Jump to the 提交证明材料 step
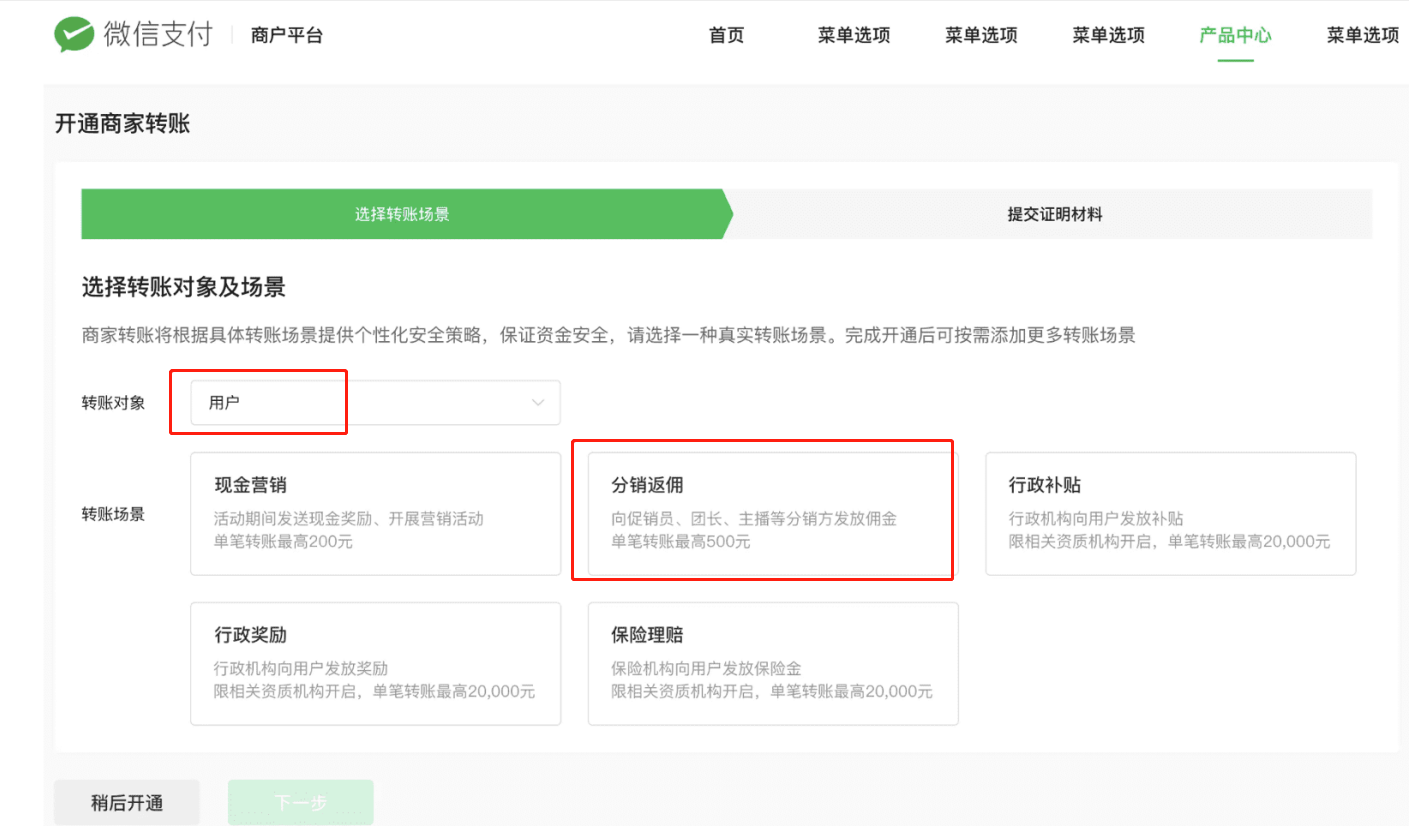This screenshot has width=1409, height=826. click(1054, 214)
